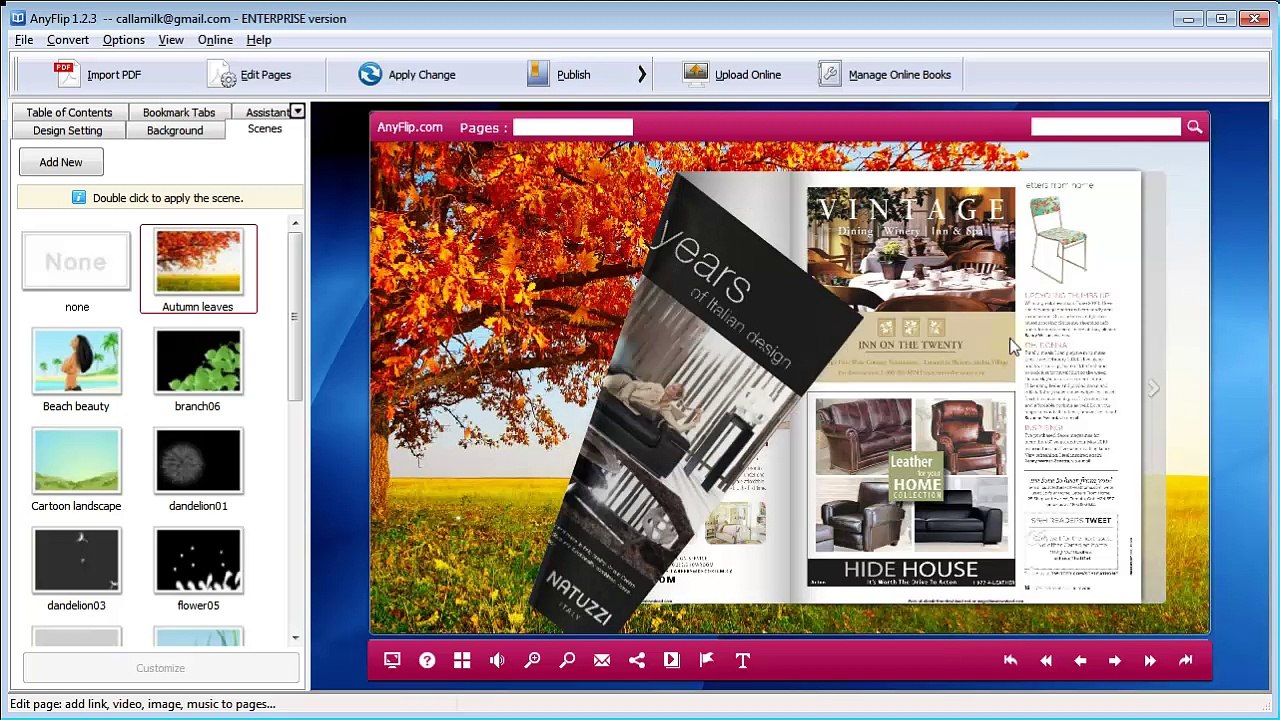Switch to Background tab
Viewport: 1280px width, 720px height.
click(x=175, y=130)
